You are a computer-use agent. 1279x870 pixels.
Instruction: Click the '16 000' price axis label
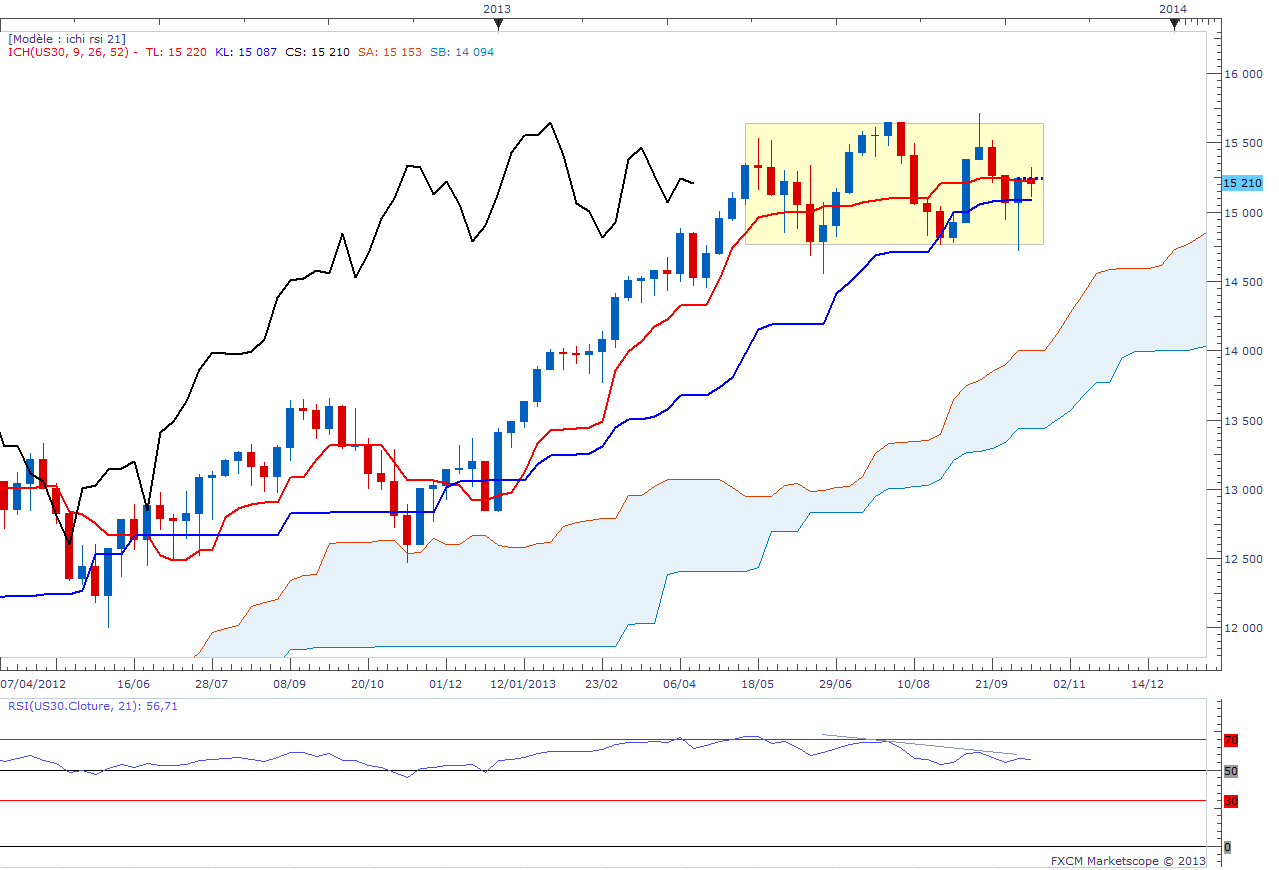pos(1243,75)
